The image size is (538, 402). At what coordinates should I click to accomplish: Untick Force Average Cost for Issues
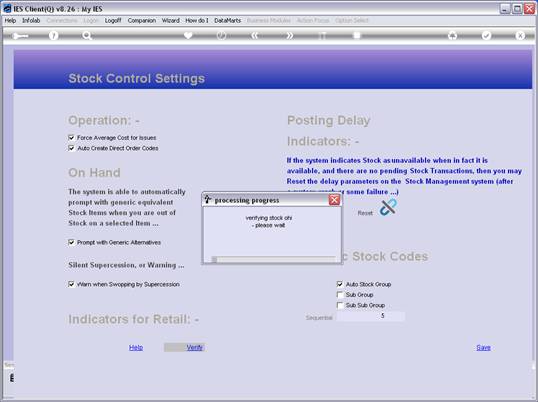tap(71, 138)
